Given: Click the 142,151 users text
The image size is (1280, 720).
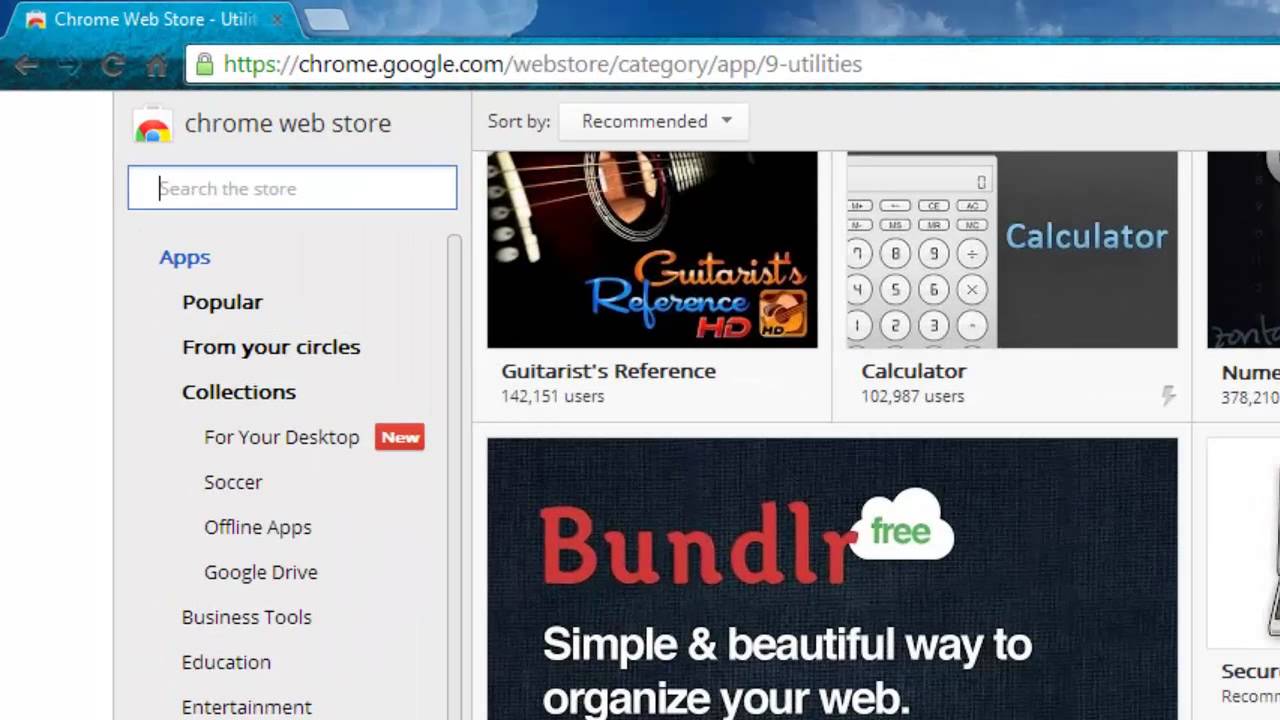Looking at the screenshot, I should (553, 397).
